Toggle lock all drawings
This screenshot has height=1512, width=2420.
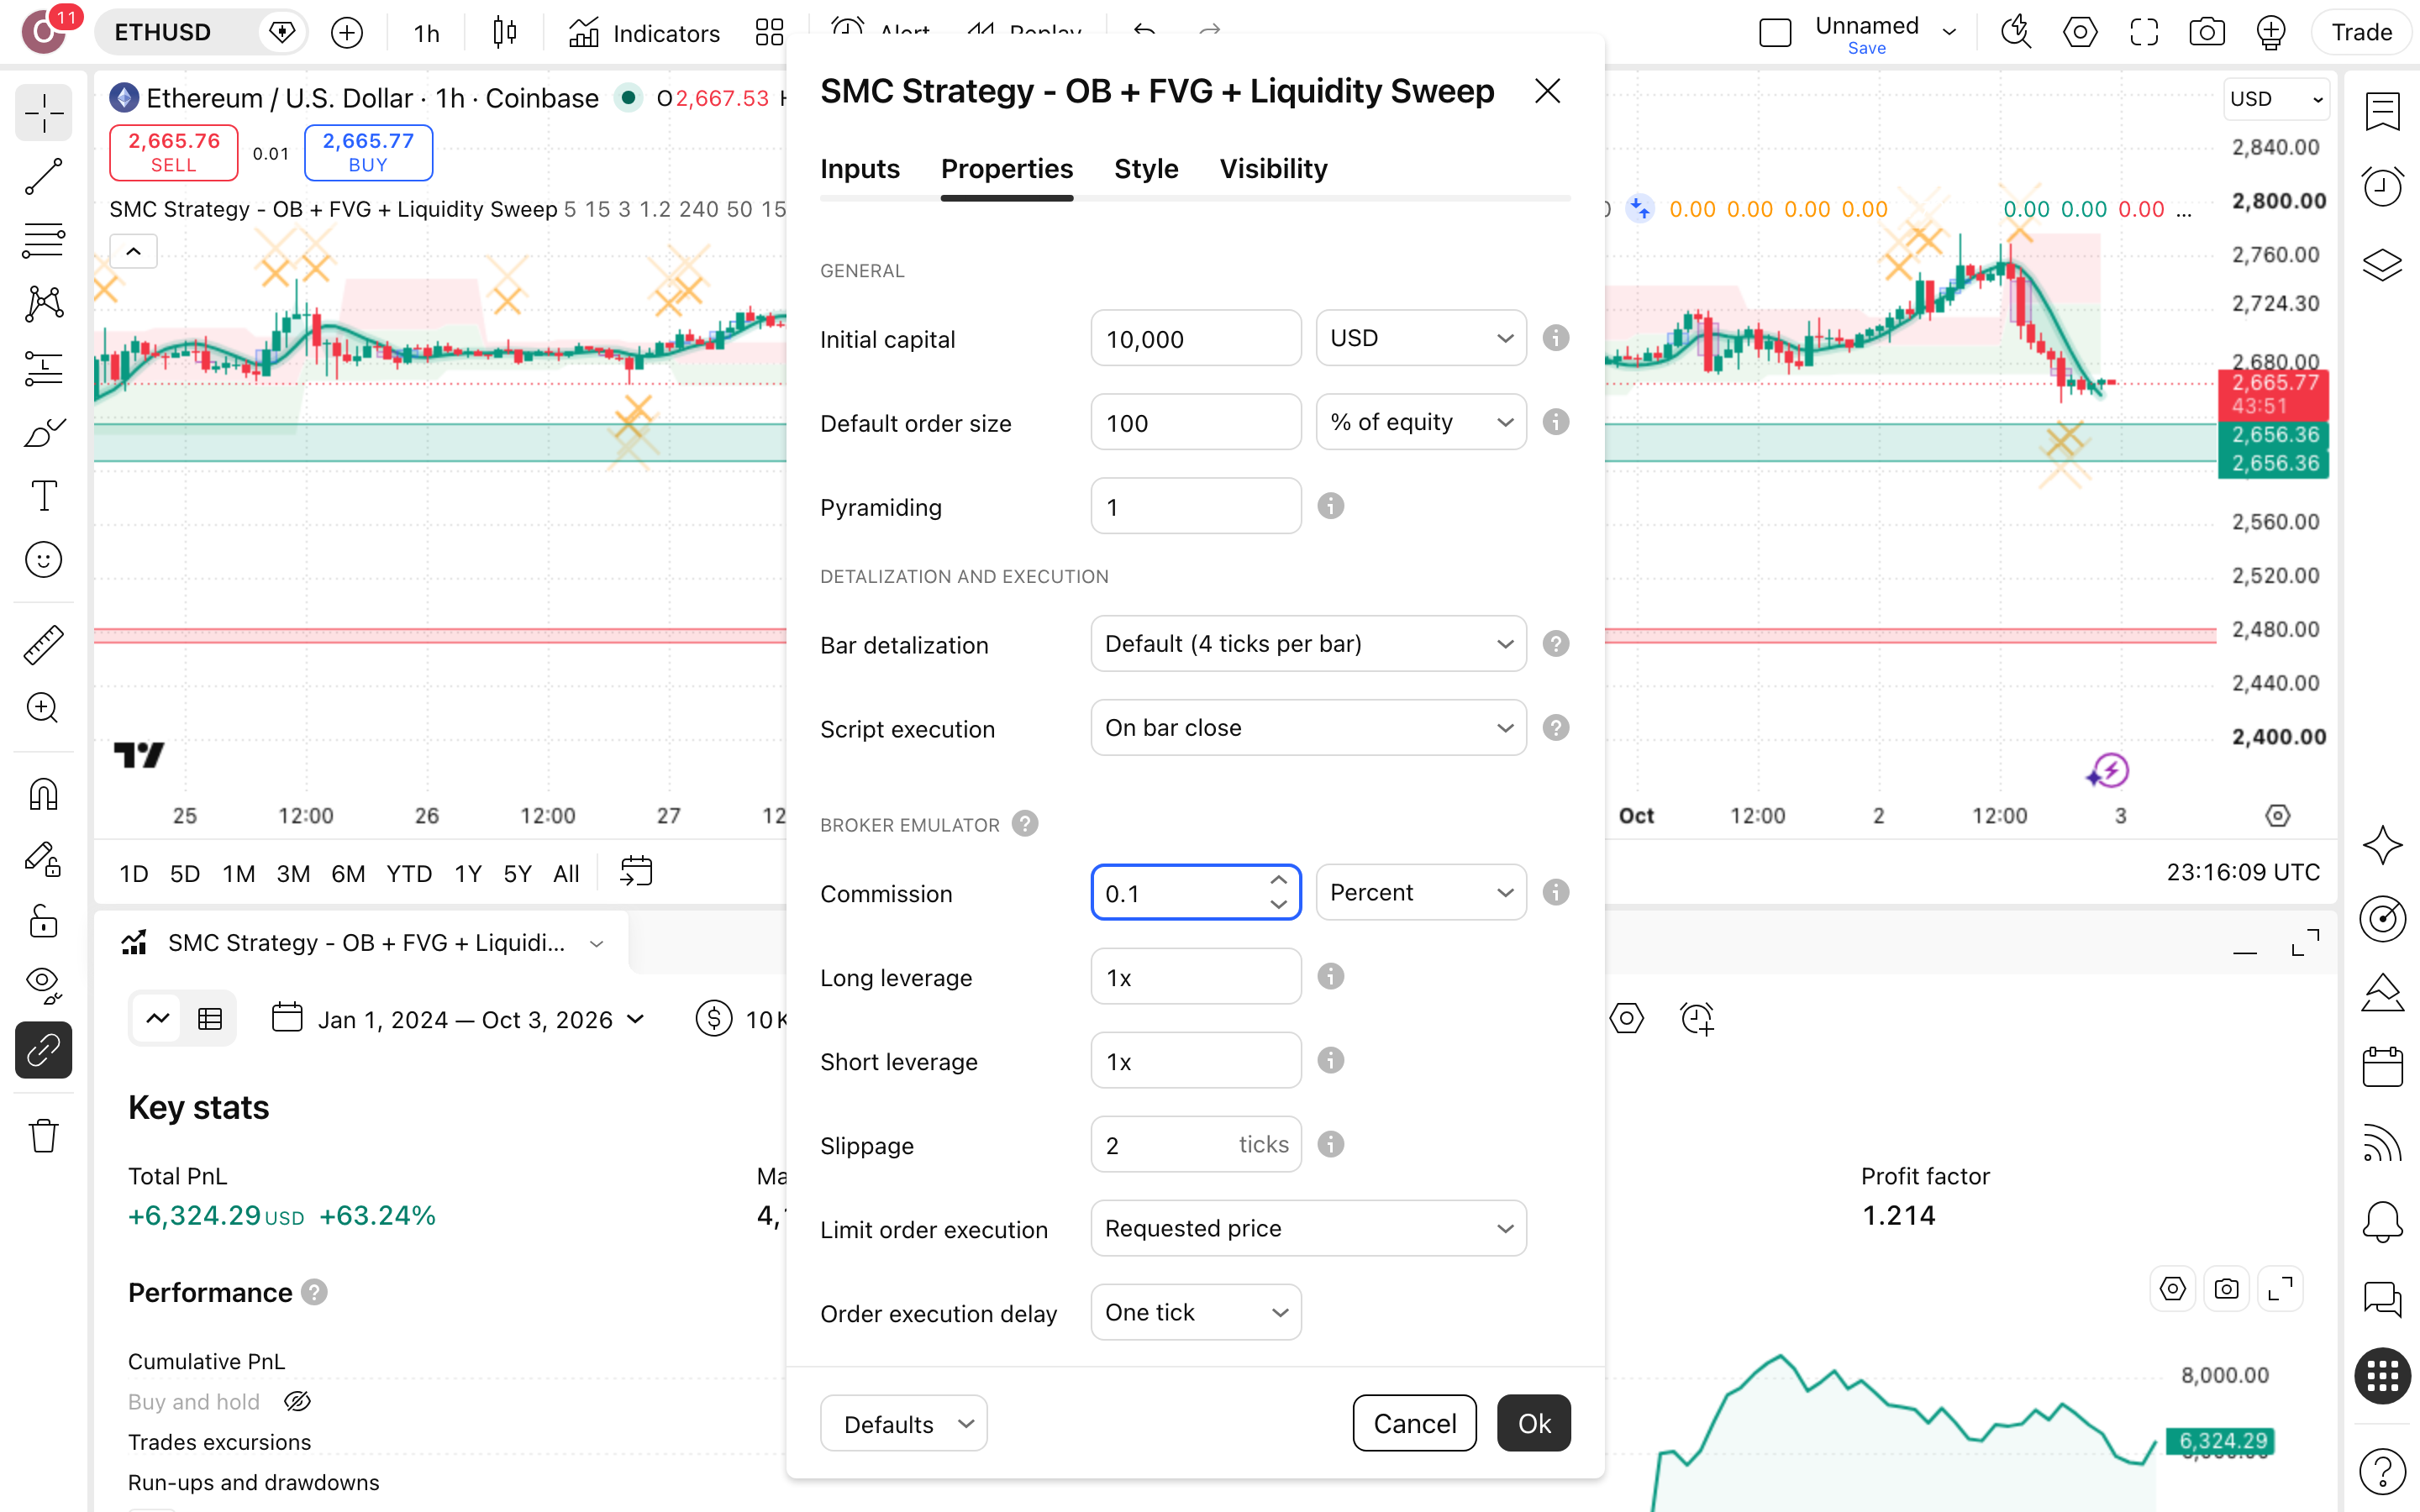coord(44,921)
